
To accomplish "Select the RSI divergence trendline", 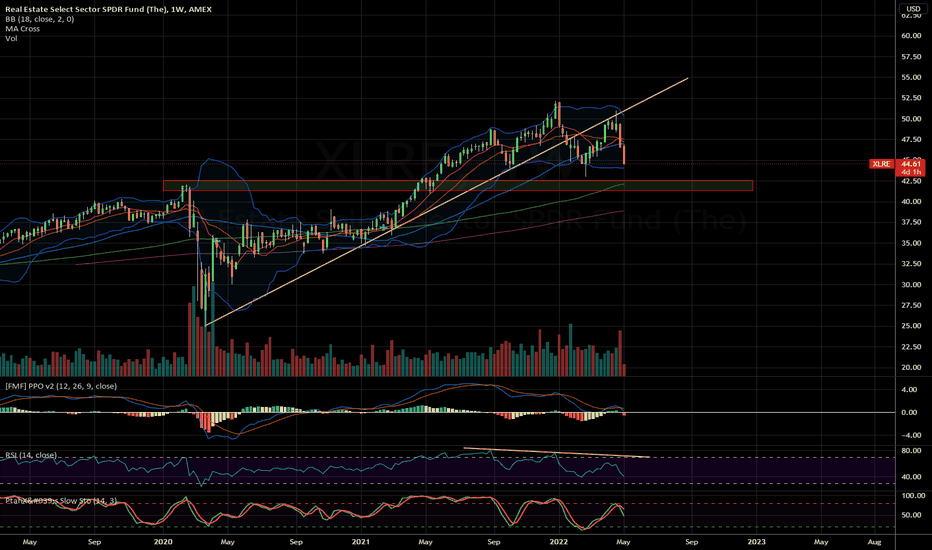I will pyautogui.click(x=556, y=452).
